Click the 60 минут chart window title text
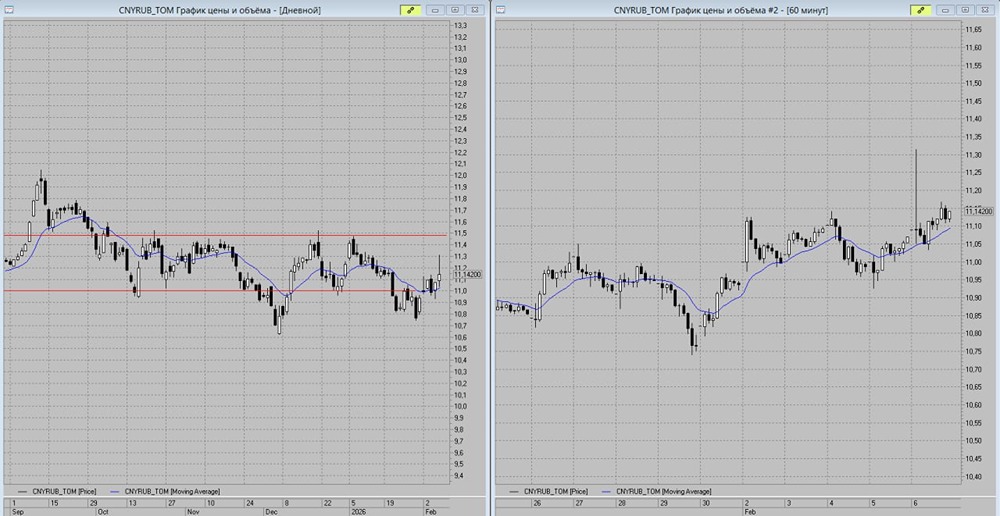Image resolution: width=1000 pixels, height=516 pixels. 721,10
